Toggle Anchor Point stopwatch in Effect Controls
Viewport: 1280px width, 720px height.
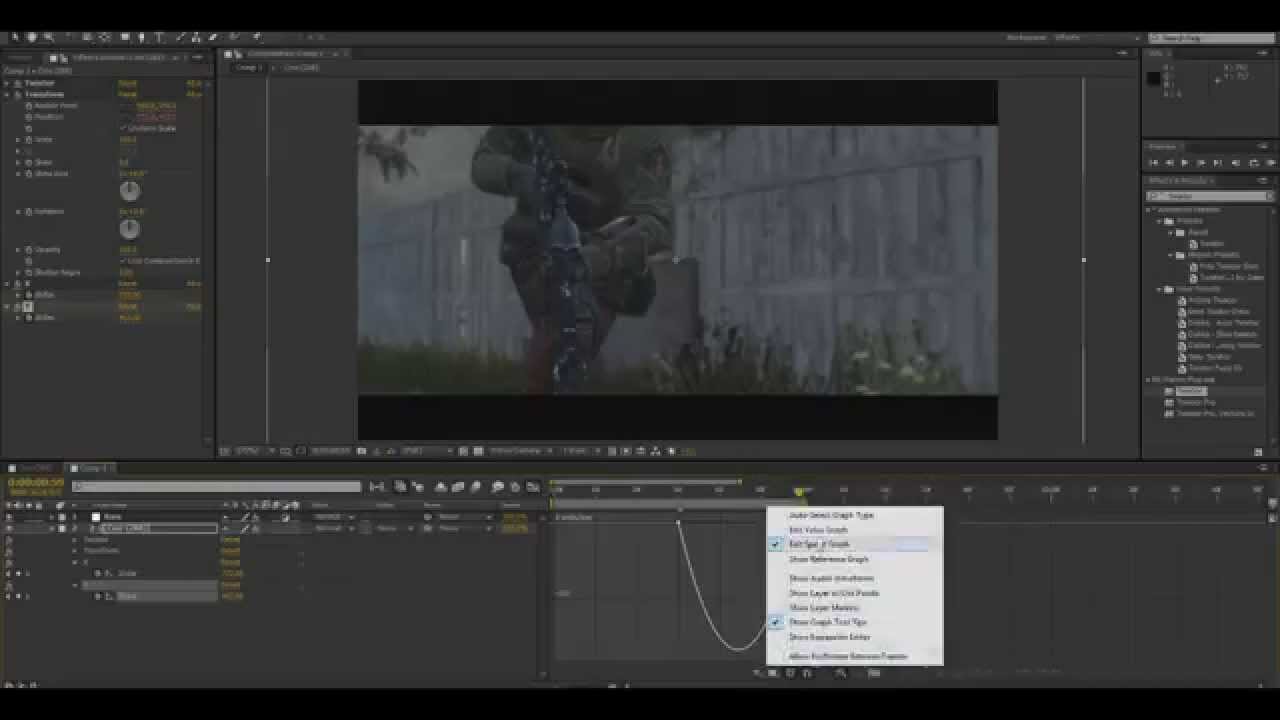point(29,105)
